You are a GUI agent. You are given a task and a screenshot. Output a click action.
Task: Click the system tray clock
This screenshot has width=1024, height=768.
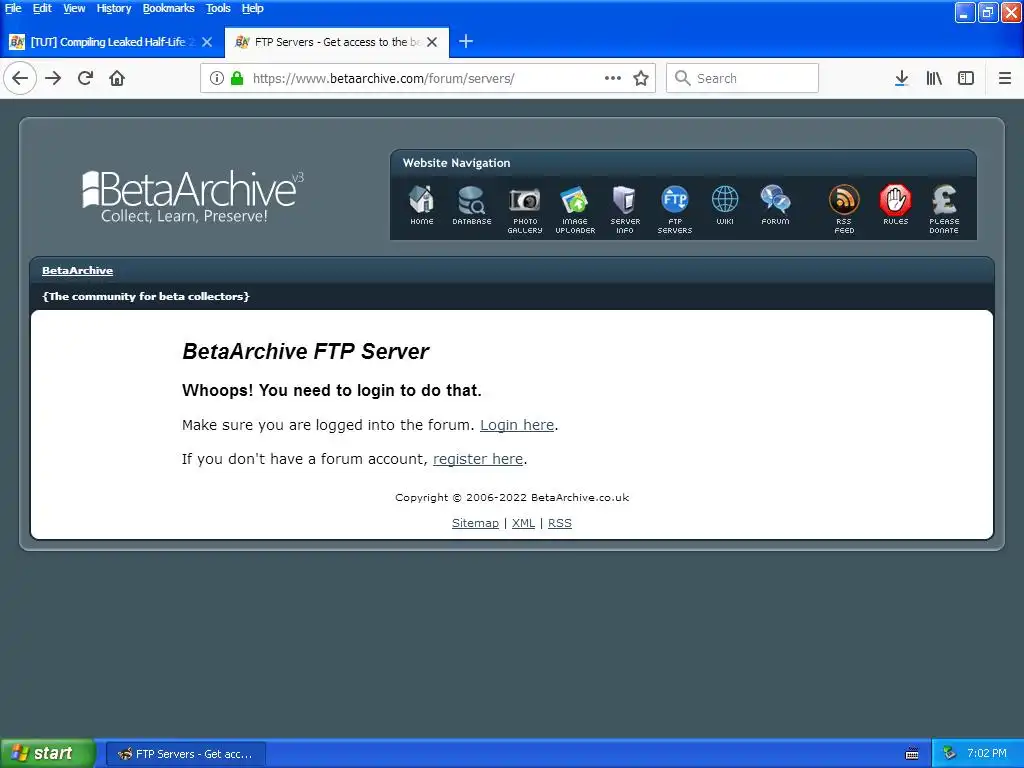(987, 754)
